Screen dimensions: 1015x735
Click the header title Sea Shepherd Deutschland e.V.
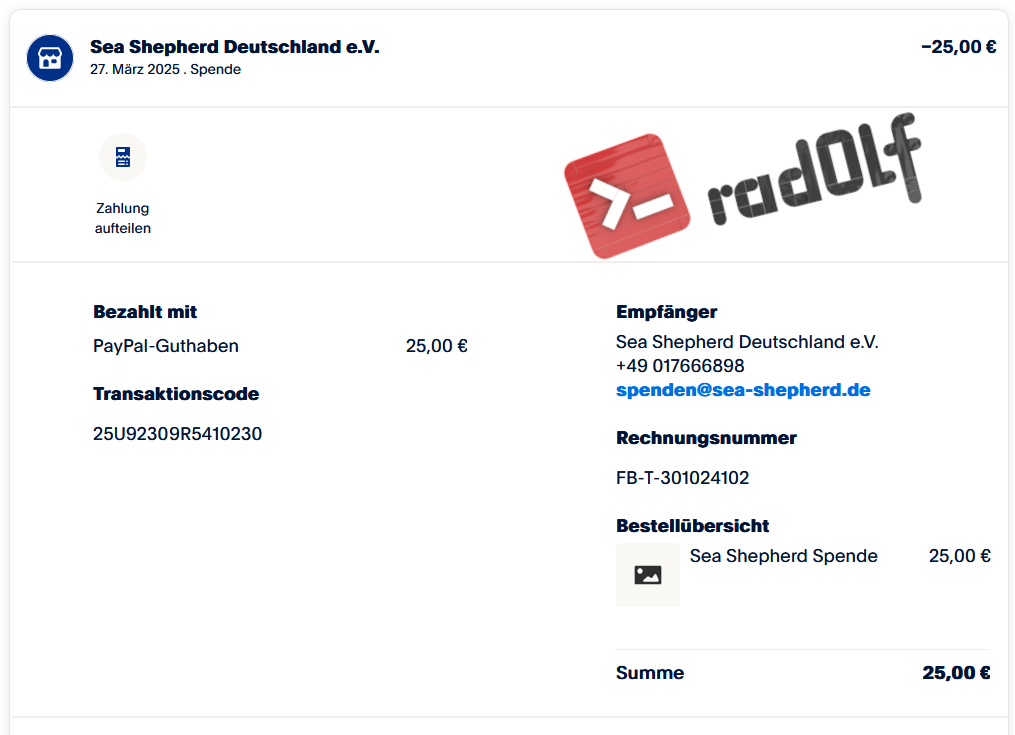pos(235,47)
